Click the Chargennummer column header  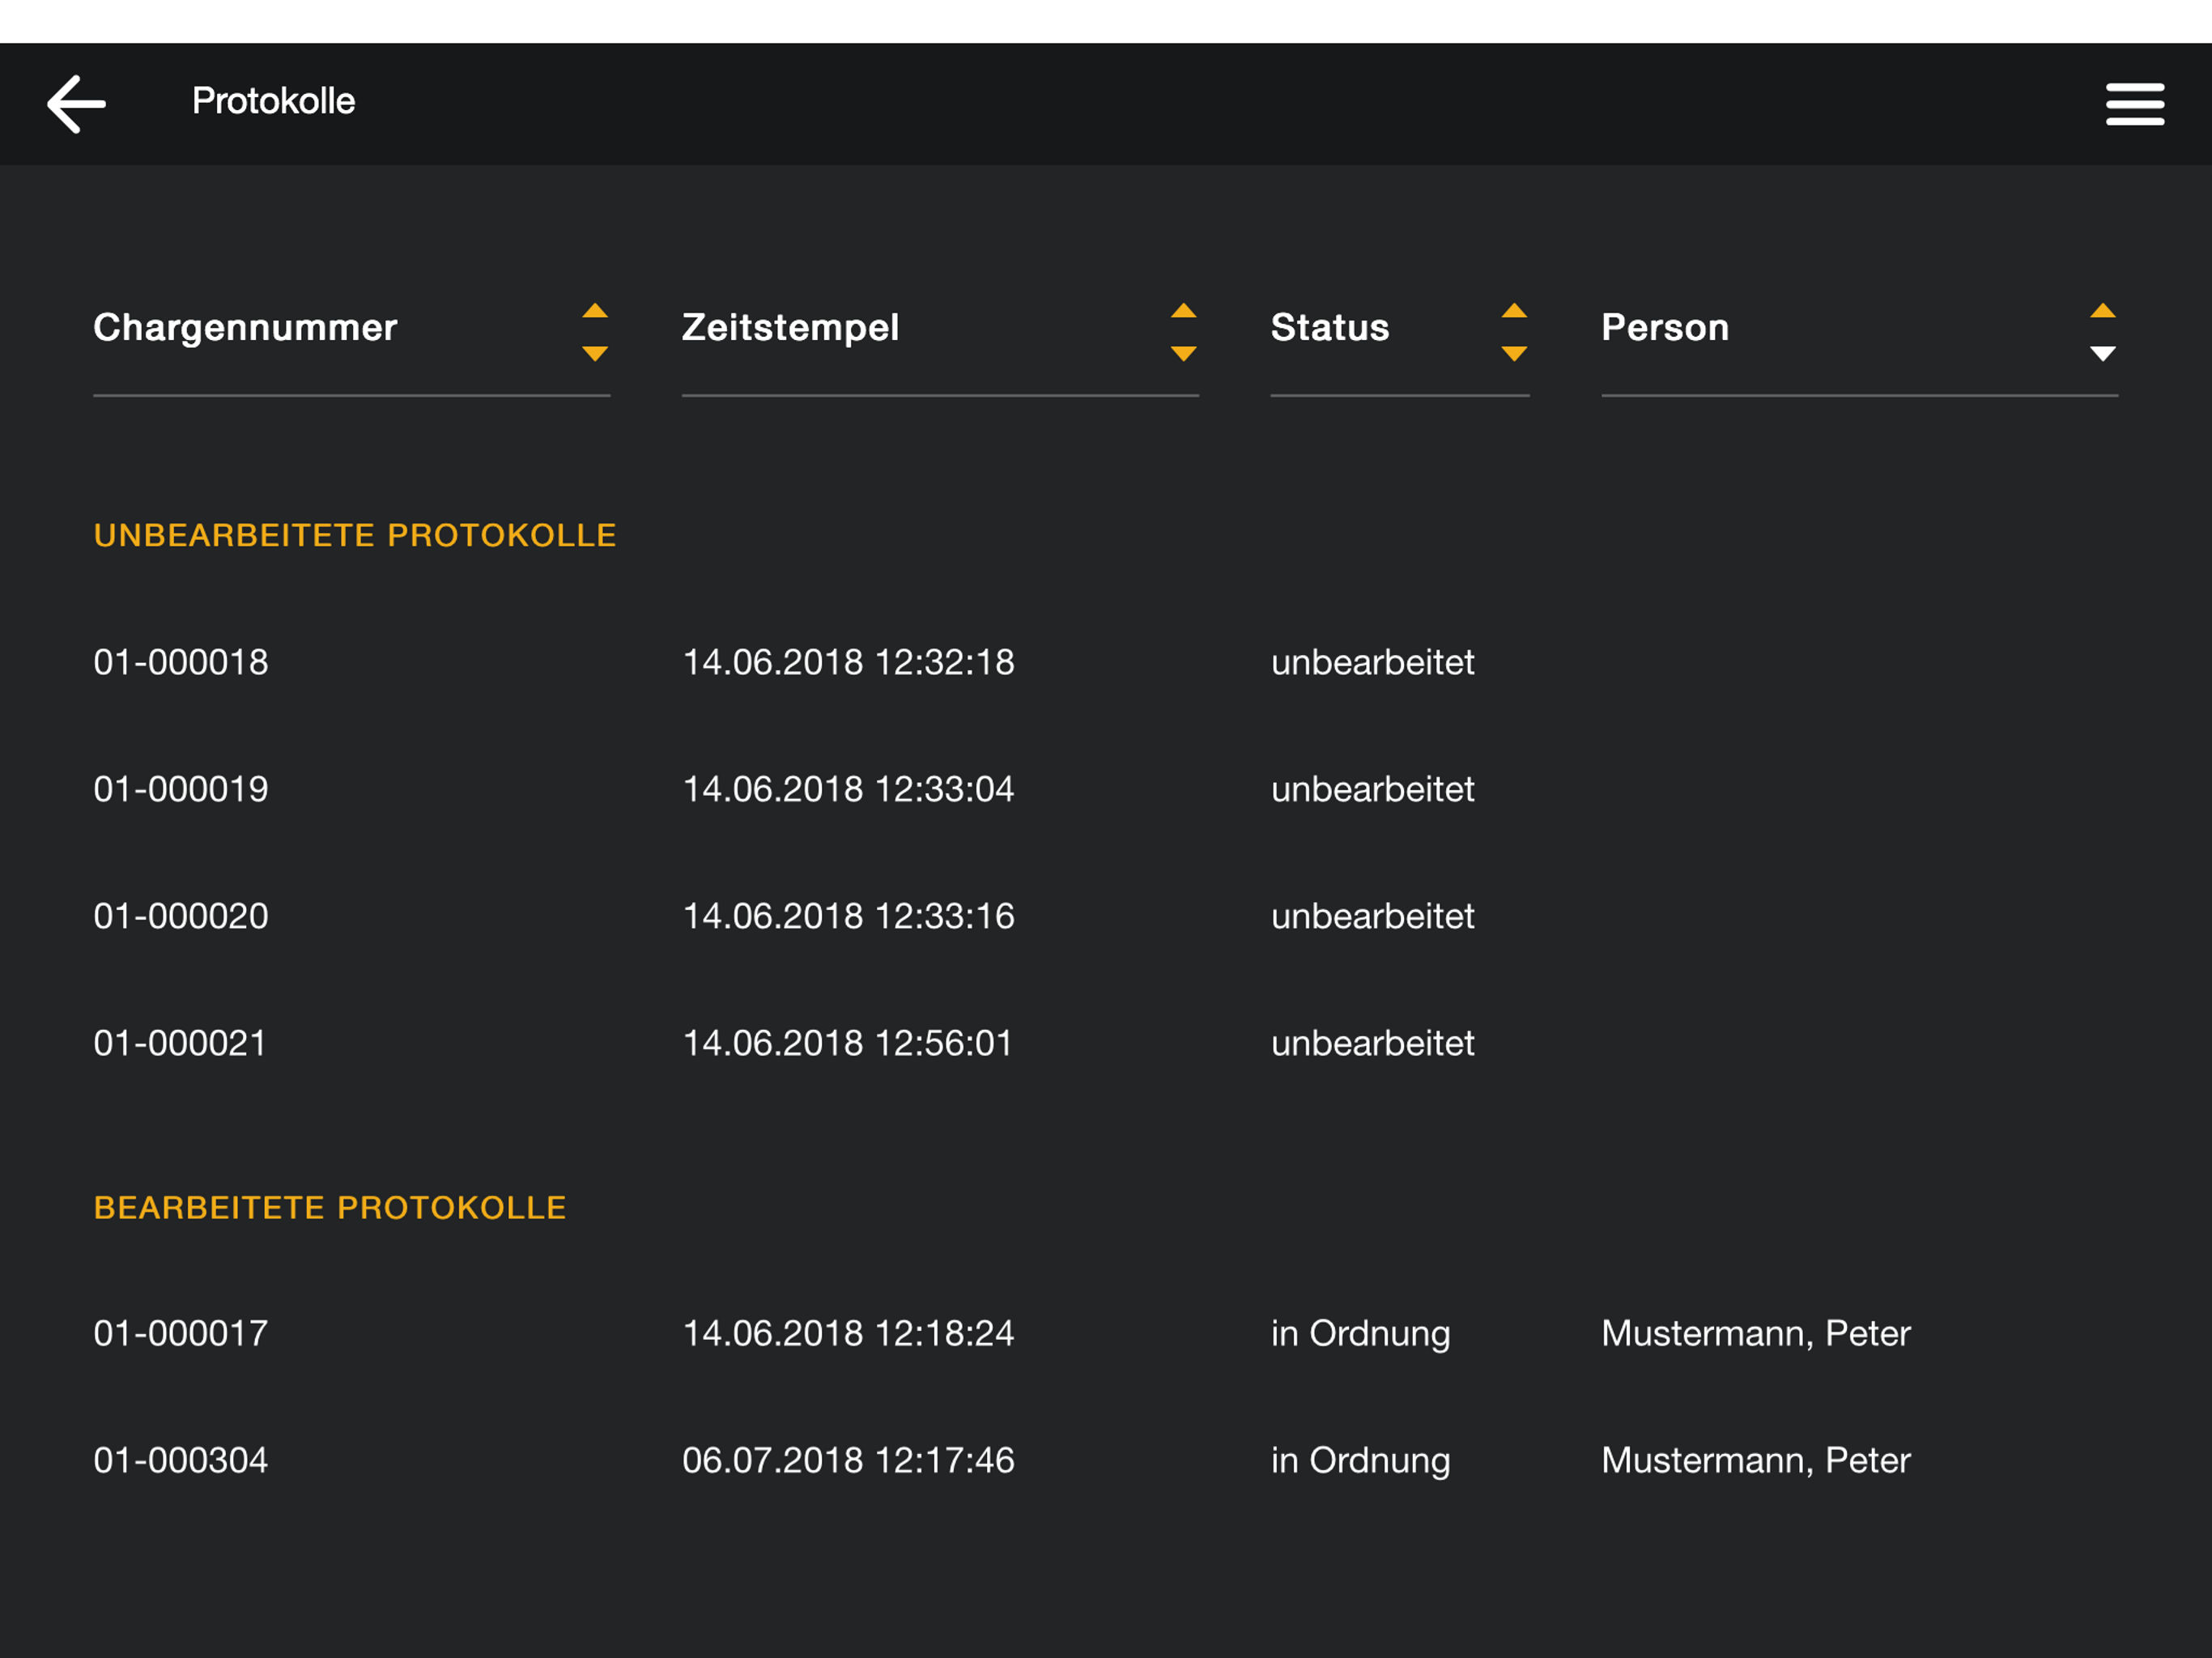[245, 328]
